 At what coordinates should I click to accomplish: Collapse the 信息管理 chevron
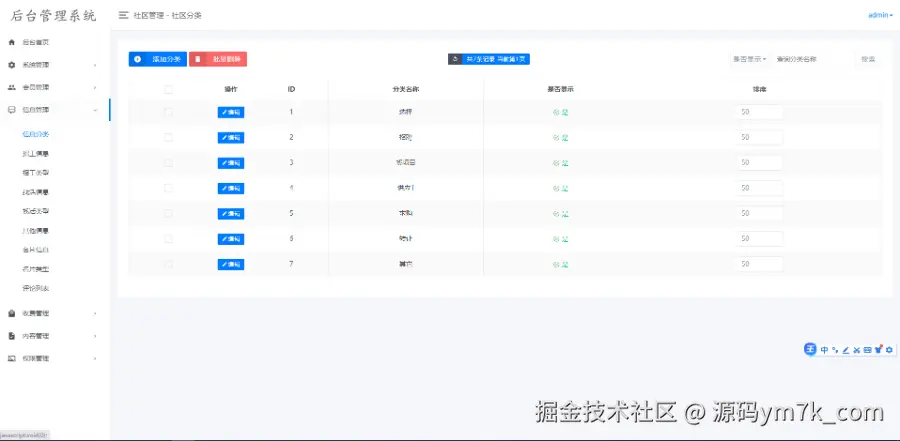pyautogui.click(x=95, y=110)
